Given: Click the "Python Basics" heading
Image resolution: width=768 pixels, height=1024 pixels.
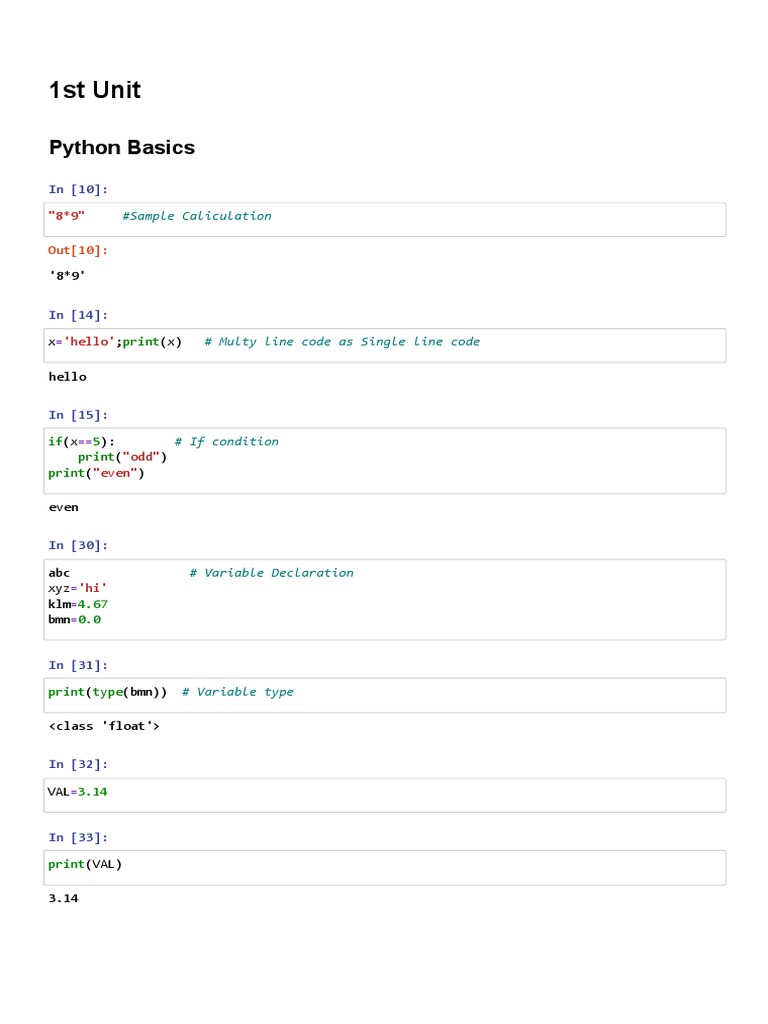Looking at the screenshot, I should tap(122, 148).
